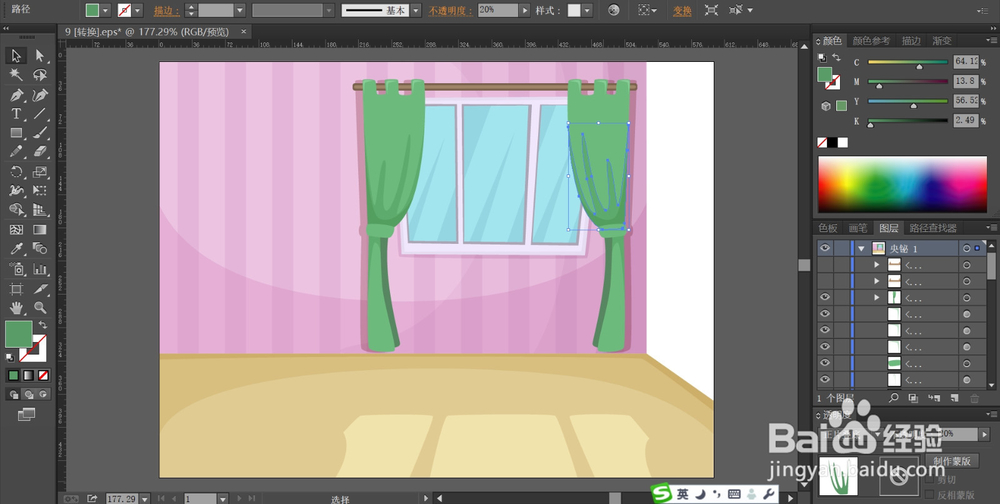Select the Paintbrush tool
The image size is (1000, 504).
(x=40, y=133)
